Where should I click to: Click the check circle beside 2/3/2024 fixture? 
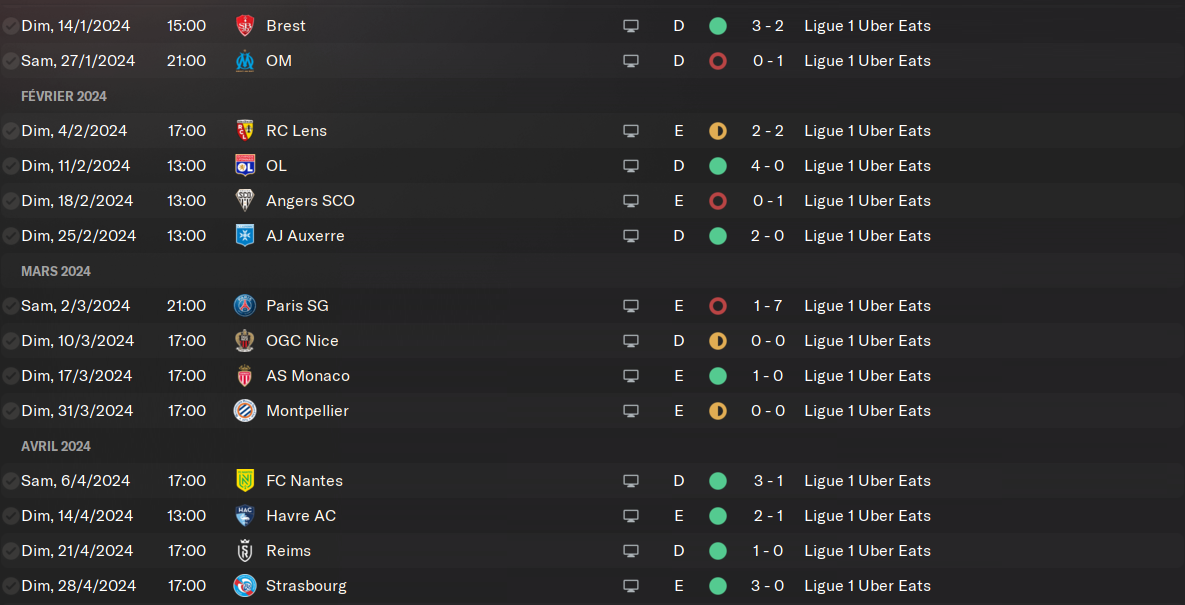tap(10, 306)
